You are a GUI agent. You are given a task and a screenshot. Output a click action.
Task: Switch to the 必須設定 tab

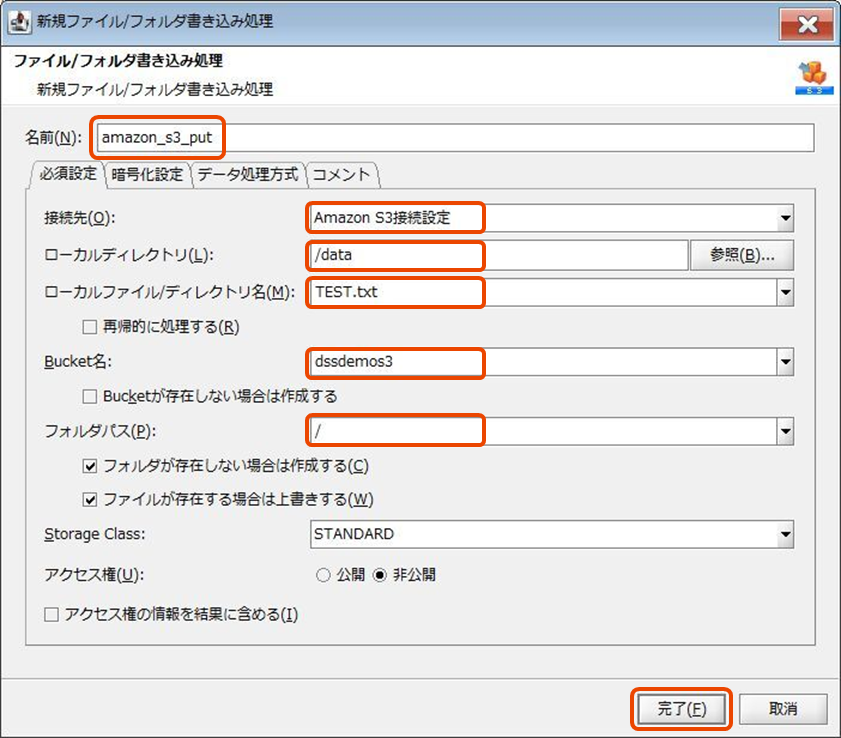(68, 174)
